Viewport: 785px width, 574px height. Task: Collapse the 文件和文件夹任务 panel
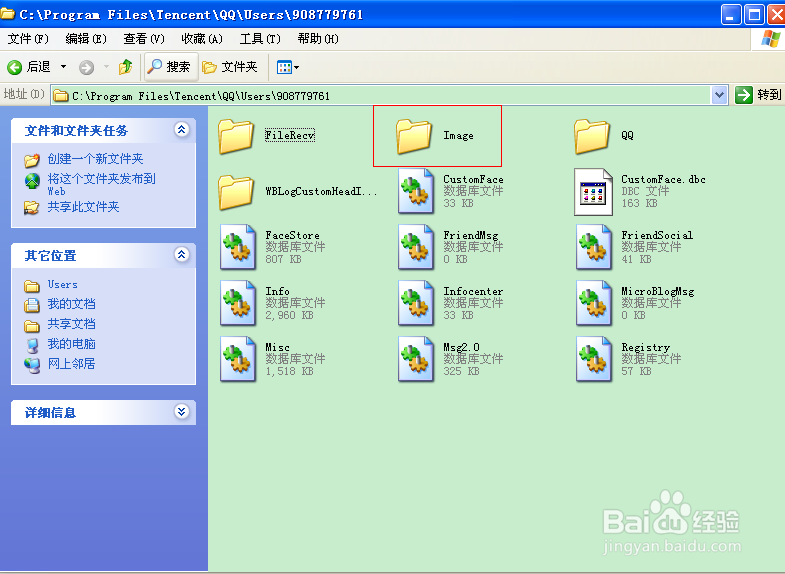coord(181,130)
